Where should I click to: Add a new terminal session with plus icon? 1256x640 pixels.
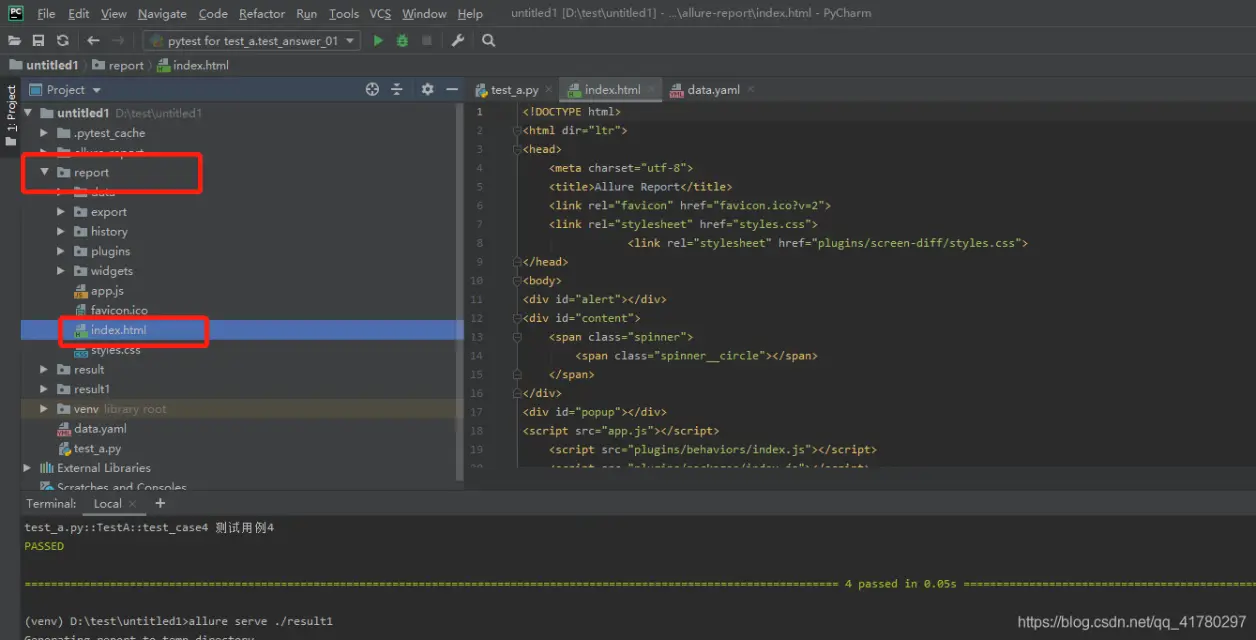tap(160, 503)
